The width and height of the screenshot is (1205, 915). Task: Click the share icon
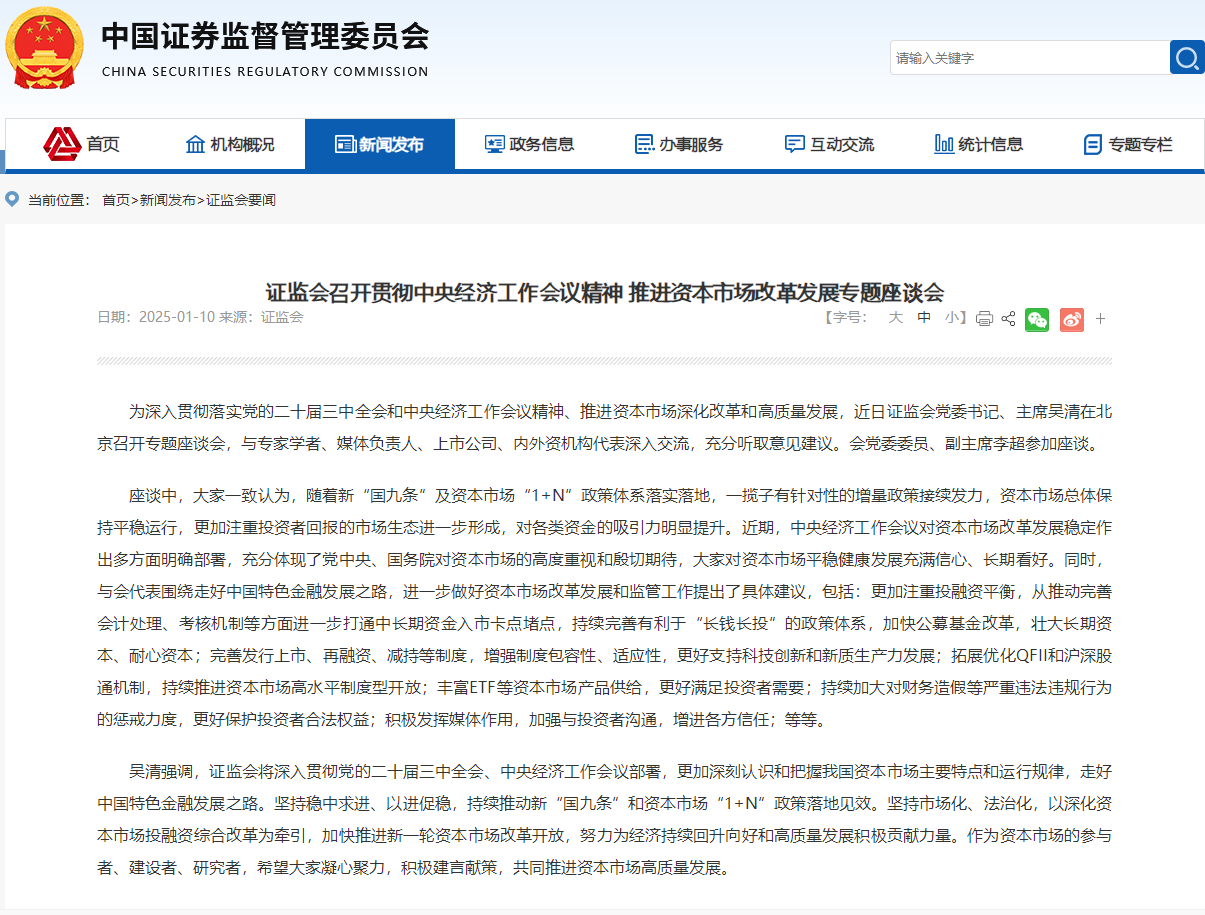pyautogui.click(x=1008, y=319)
